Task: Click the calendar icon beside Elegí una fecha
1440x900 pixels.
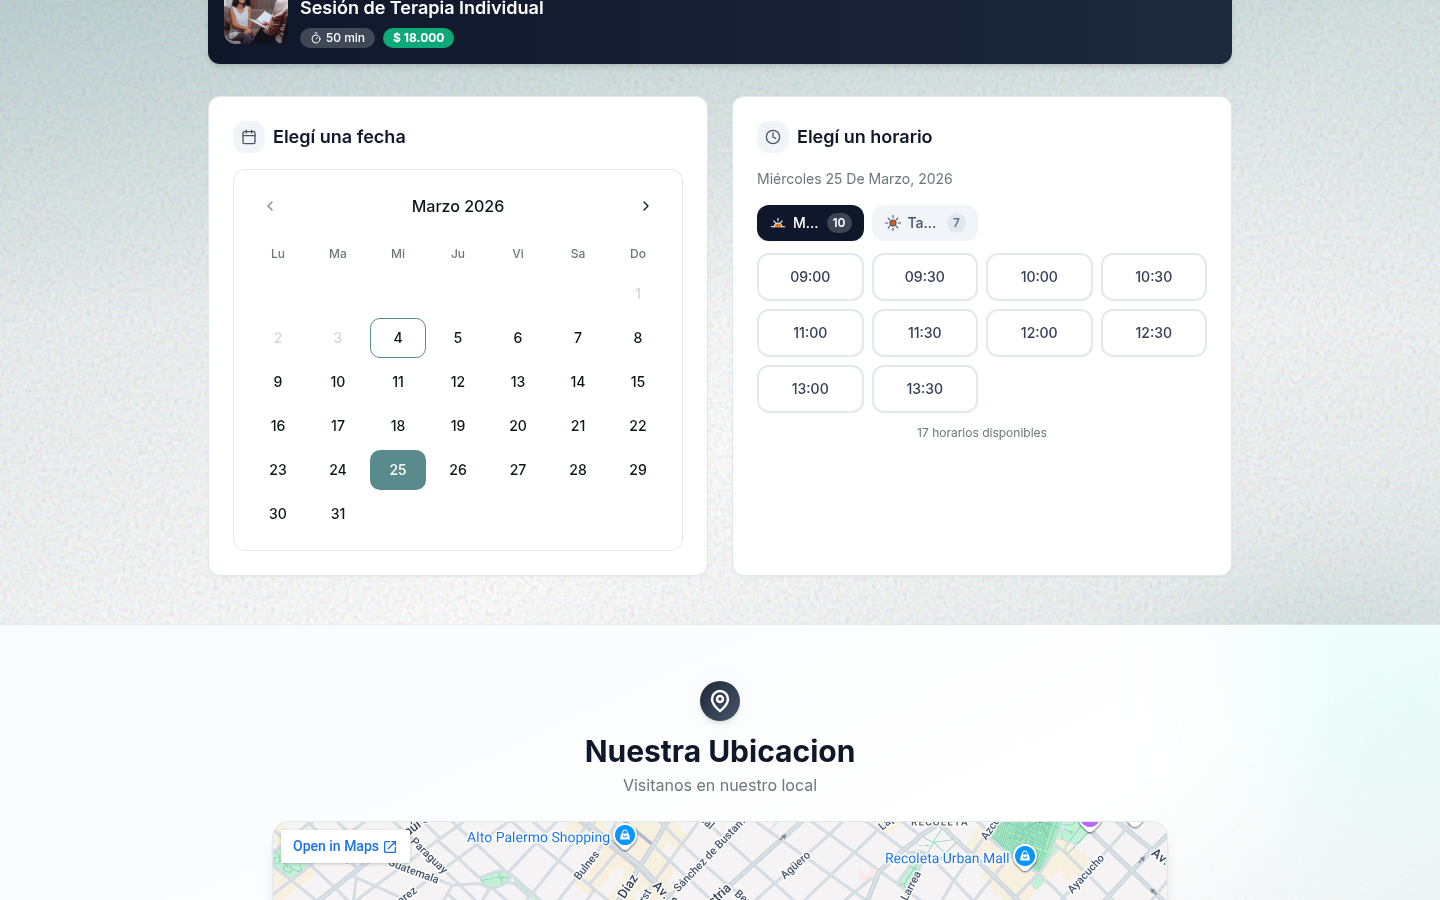Action: point(249,137)
